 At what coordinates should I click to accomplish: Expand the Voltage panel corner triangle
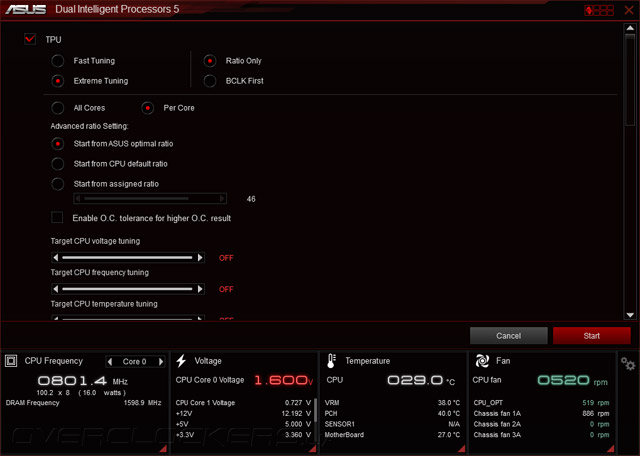tap(313, 449)
